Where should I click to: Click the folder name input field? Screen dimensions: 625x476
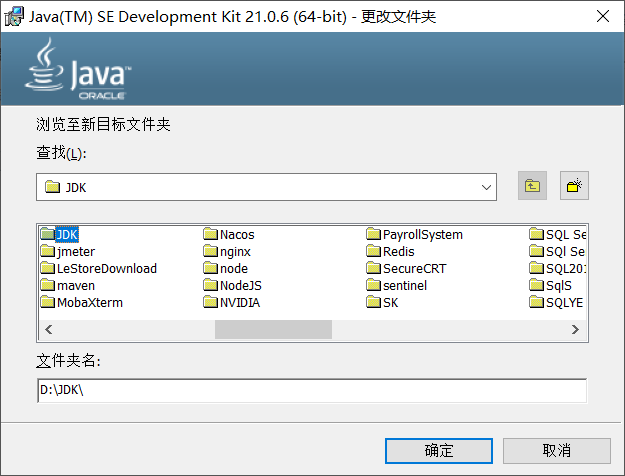click(x=311, y=390)
